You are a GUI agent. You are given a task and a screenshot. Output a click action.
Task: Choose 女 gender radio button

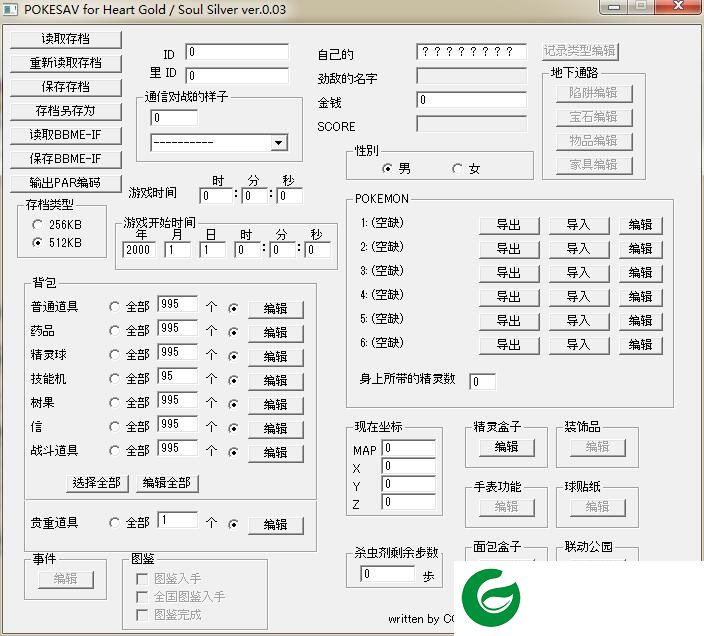457,169
